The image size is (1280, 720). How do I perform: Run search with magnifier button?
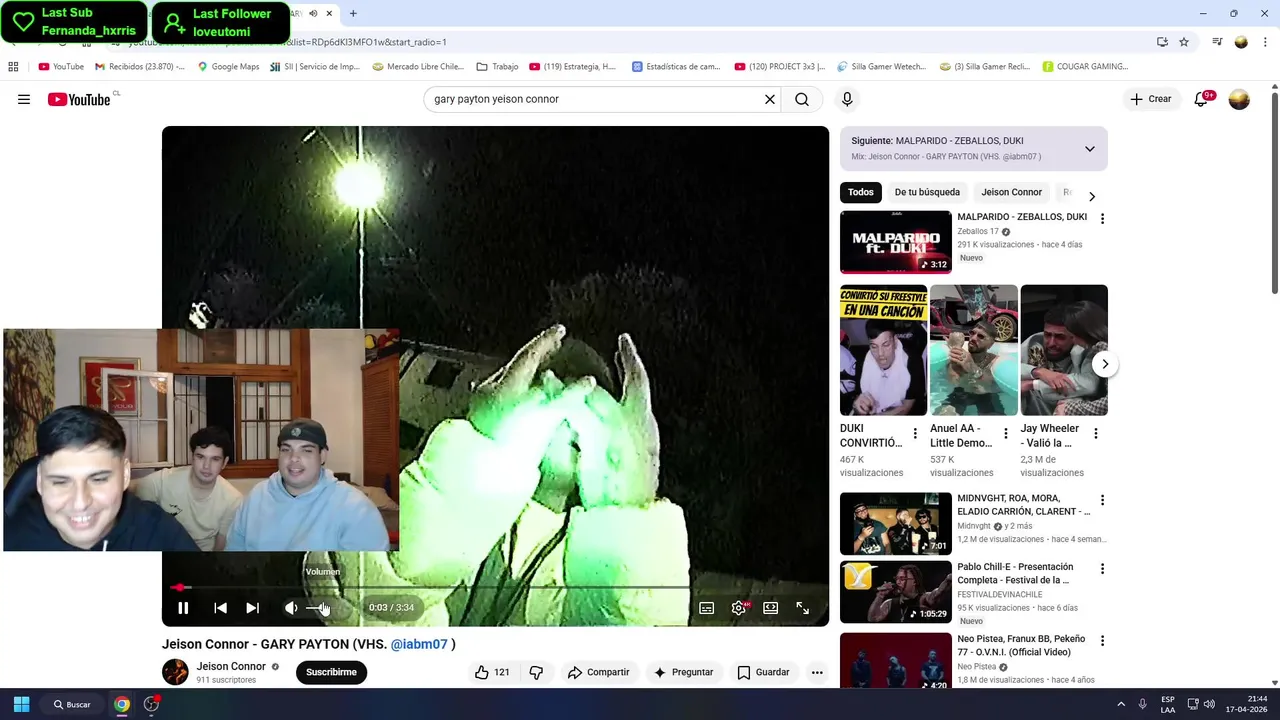802,99
